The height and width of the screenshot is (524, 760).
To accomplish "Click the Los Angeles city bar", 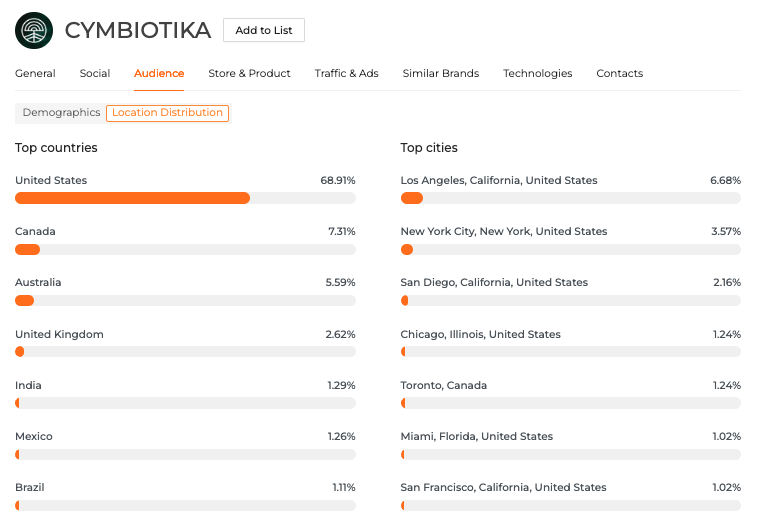I will [570, 198].
